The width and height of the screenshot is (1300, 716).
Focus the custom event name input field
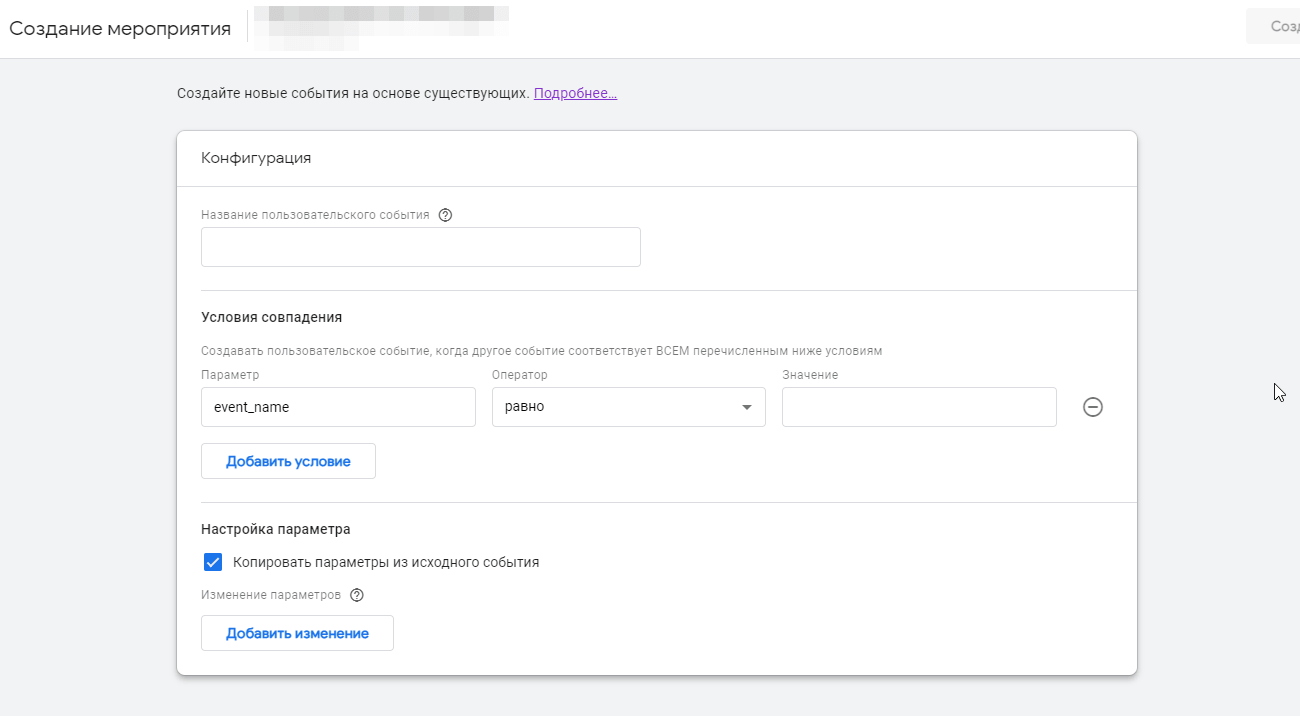pos(420,247)
